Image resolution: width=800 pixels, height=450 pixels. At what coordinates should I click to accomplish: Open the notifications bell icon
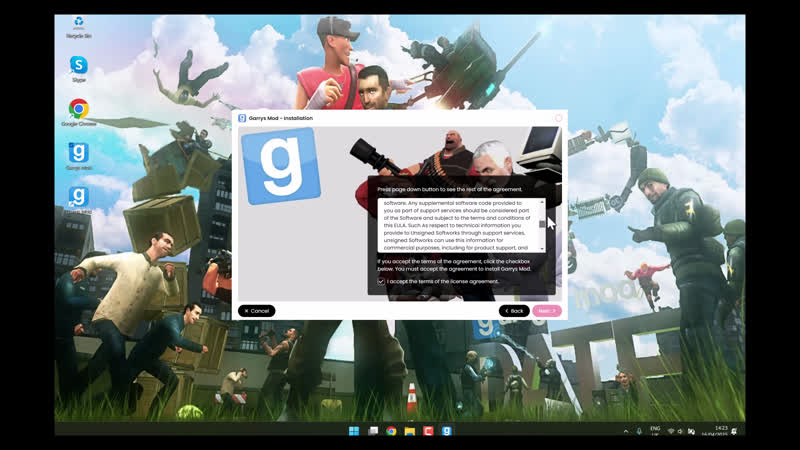(x=735, y=432)
